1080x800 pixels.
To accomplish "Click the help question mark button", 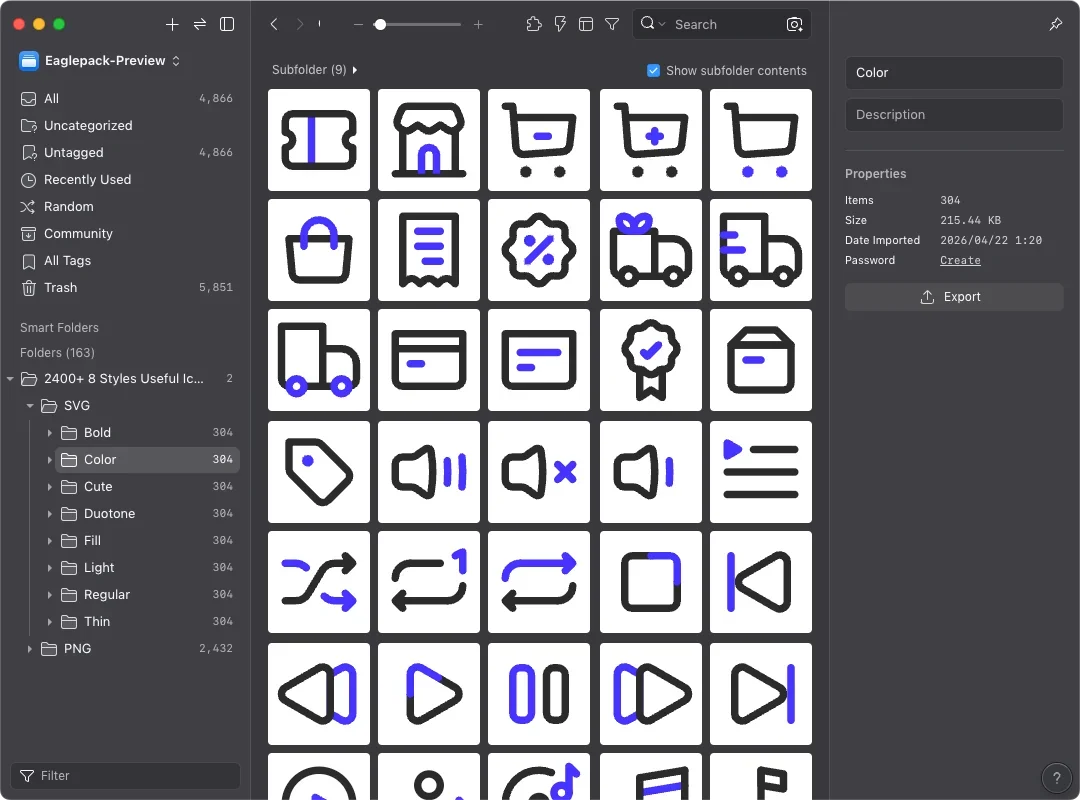I will [1056, 778].
